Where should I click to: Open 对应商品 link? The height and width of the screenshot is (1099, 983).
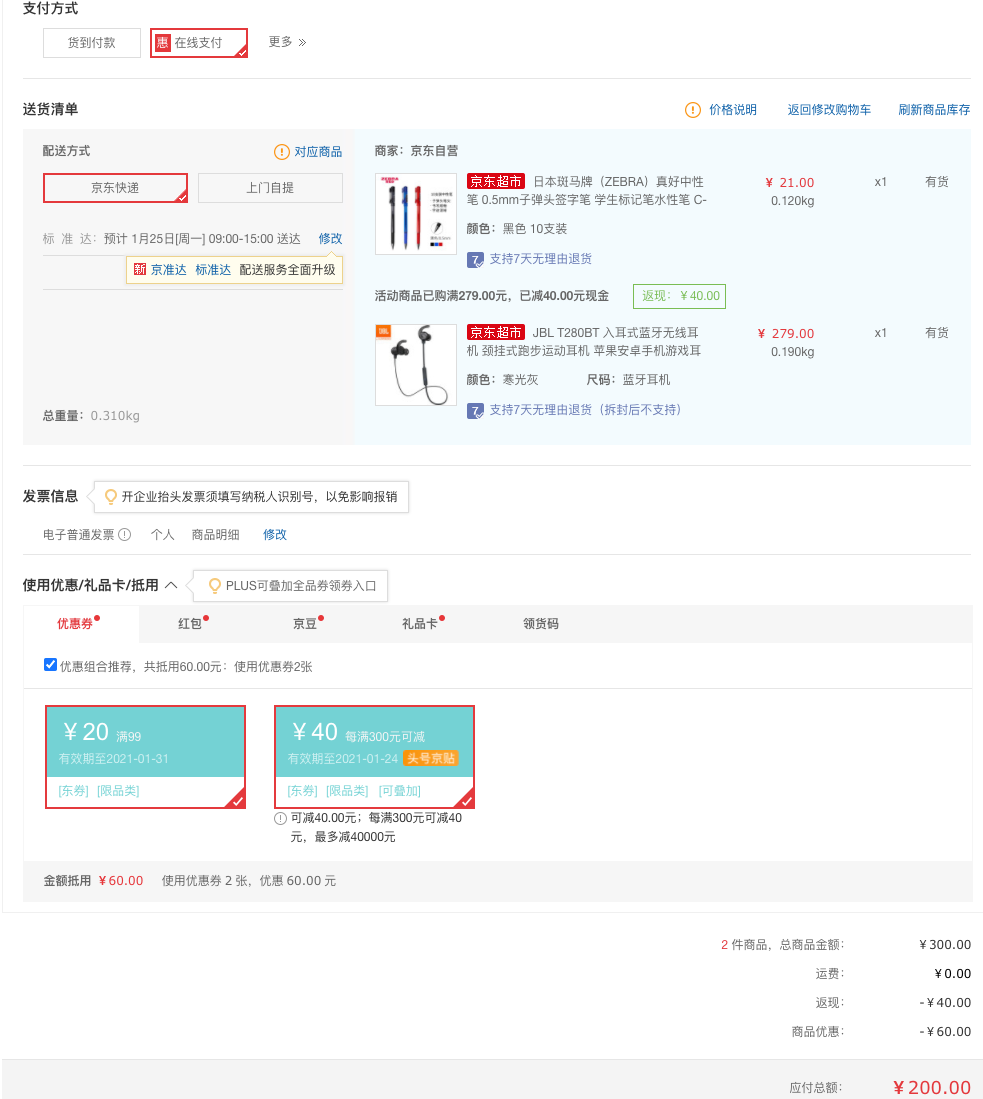[x=318, y=152]
